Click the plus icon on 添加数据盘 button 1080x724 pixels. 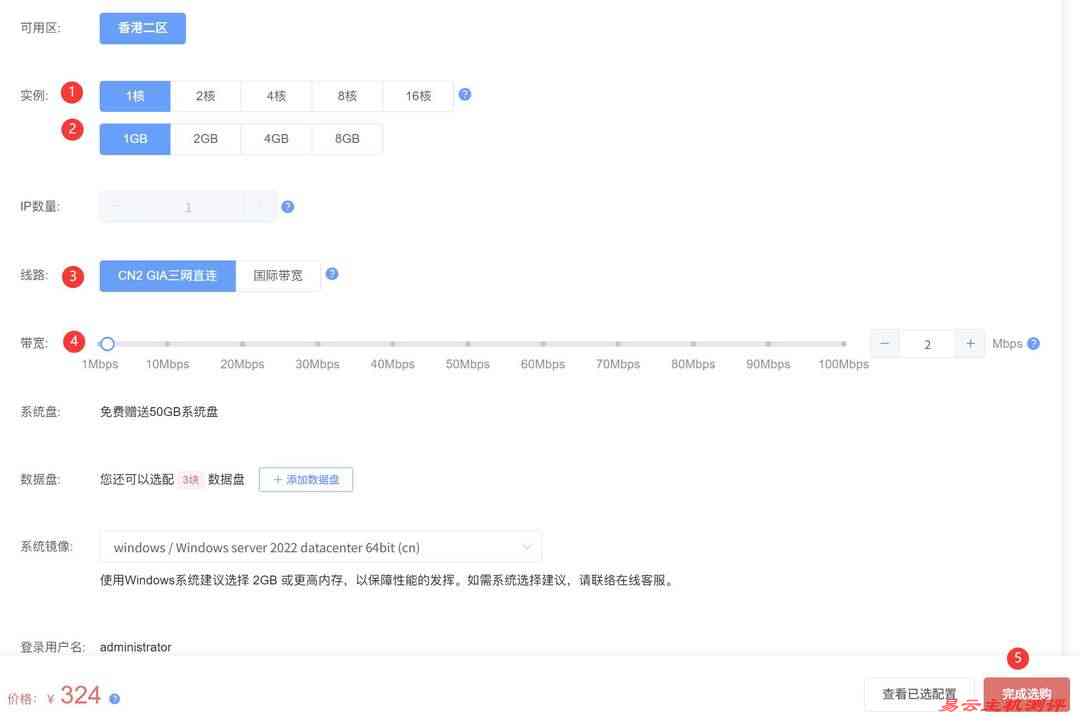[x=277, y=479]
